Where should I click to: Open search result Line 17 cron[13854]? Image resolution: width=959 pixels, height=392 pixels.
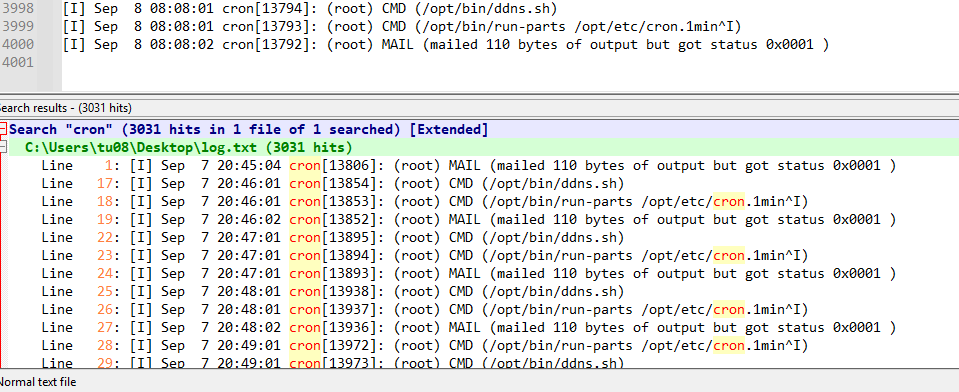333,183
